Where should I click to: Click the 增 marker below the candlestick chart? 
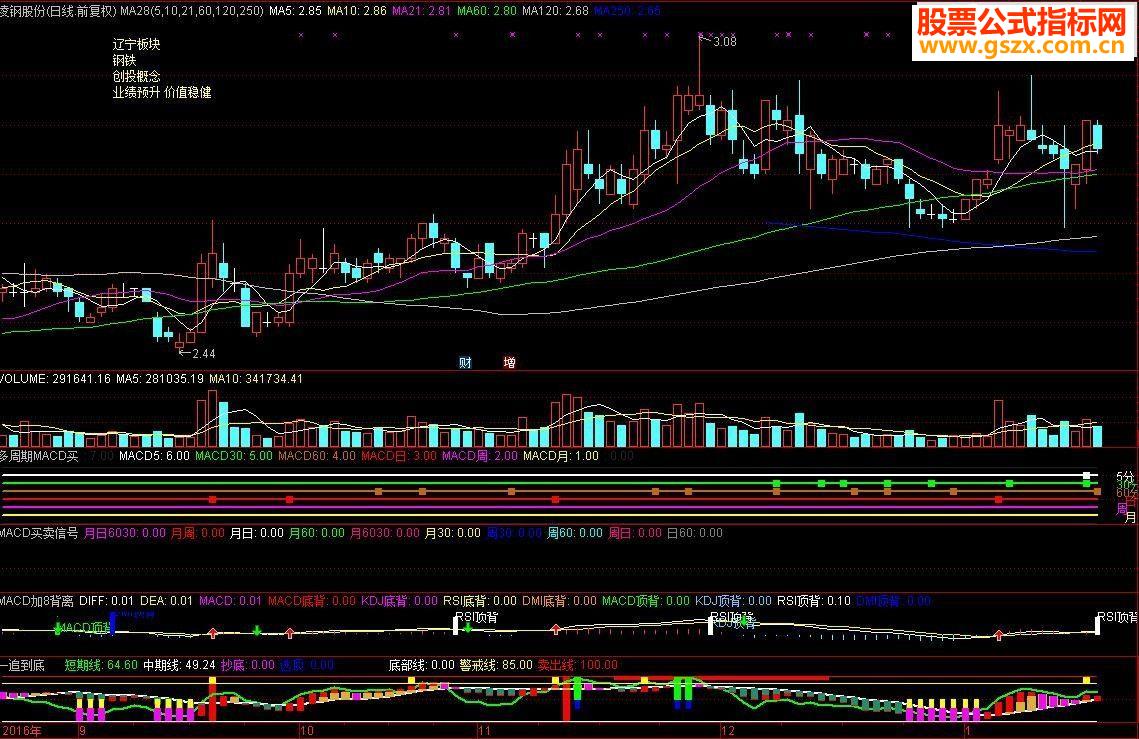tap(509, 362)
